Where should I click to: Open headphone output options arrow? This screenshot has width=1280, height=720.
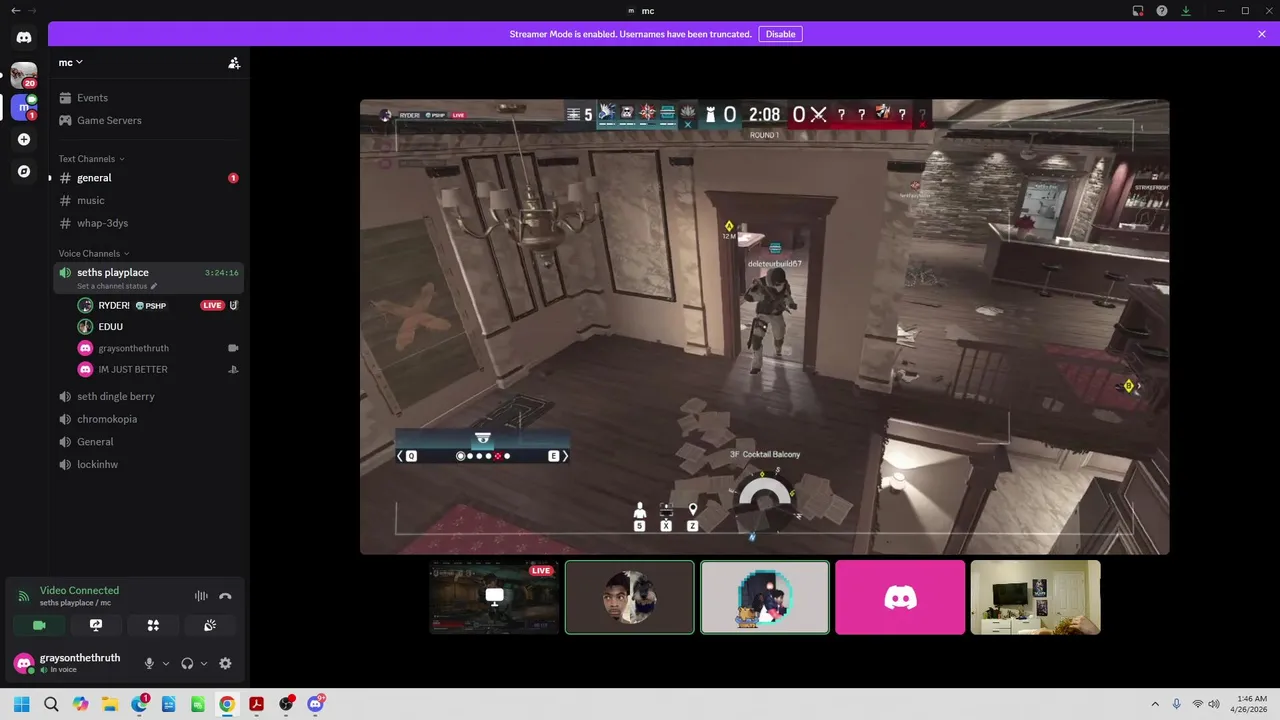[204, 663]
